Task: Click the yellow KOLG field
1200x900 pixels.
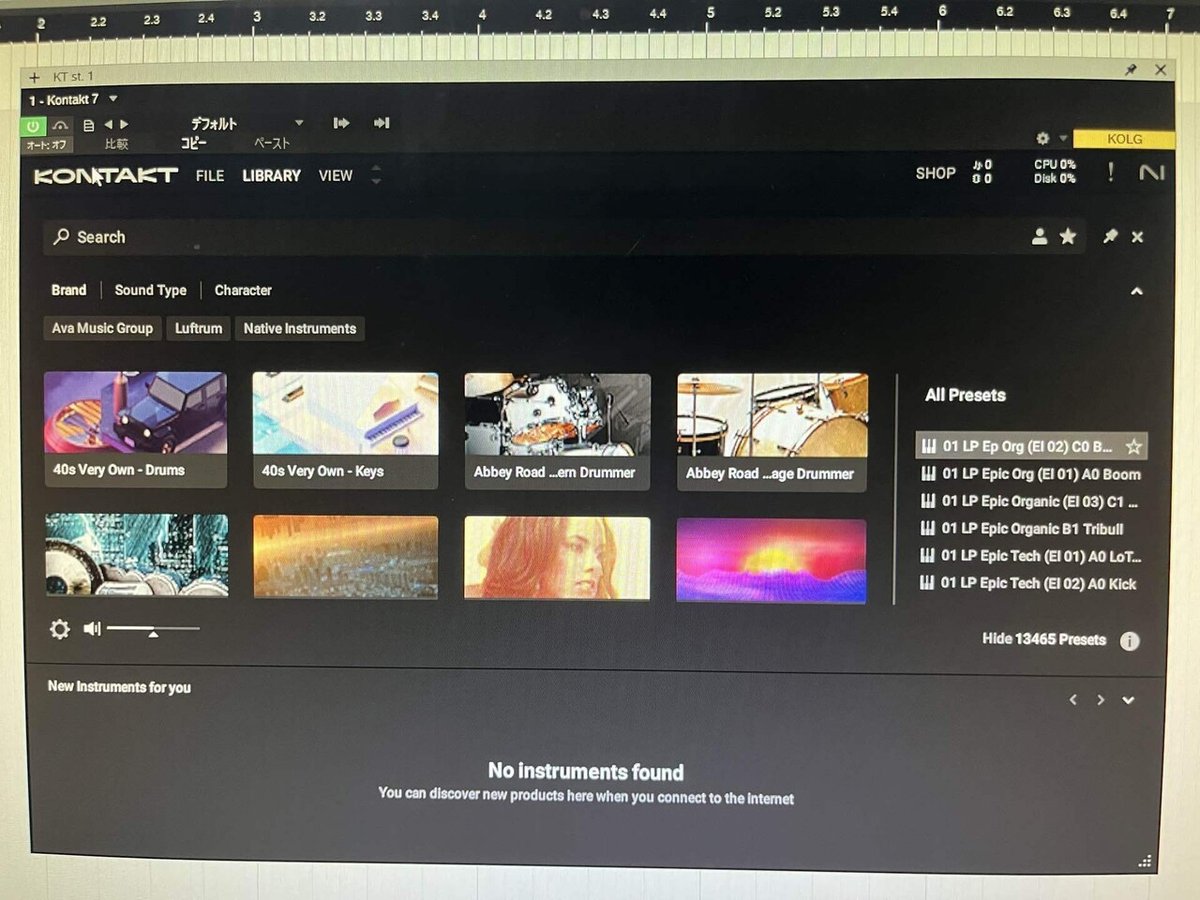Action: pyautogui.click(x=1124, y=139)
